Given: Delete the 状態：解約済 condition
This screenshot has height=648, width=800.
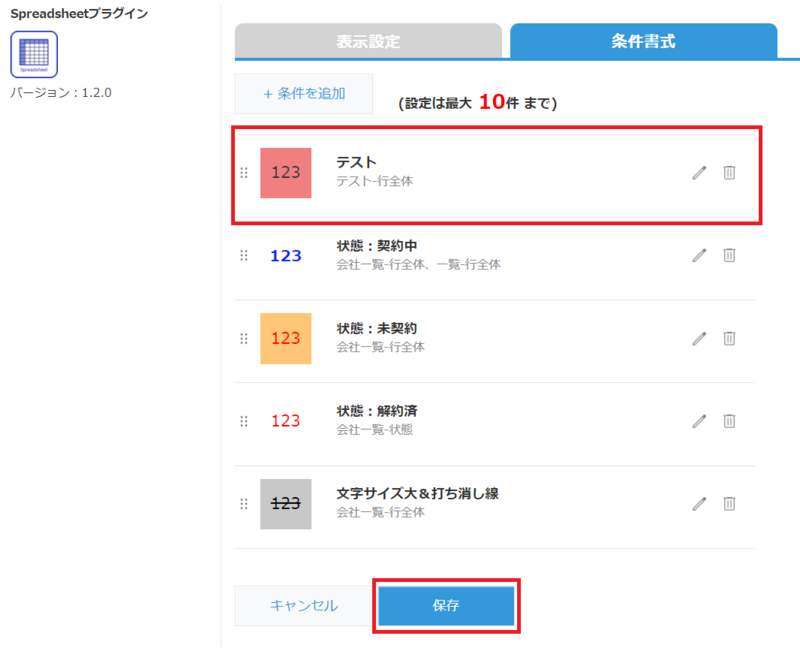Looking at the screenshot, I should pos(729,421).
